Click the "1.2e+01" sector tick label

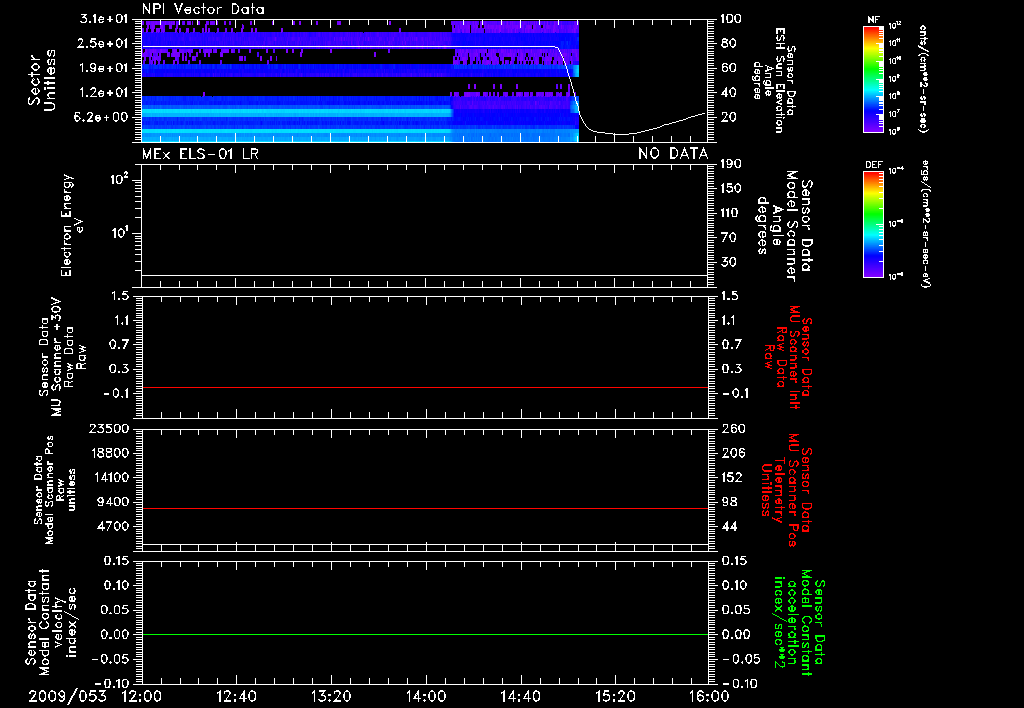[104, 92]
